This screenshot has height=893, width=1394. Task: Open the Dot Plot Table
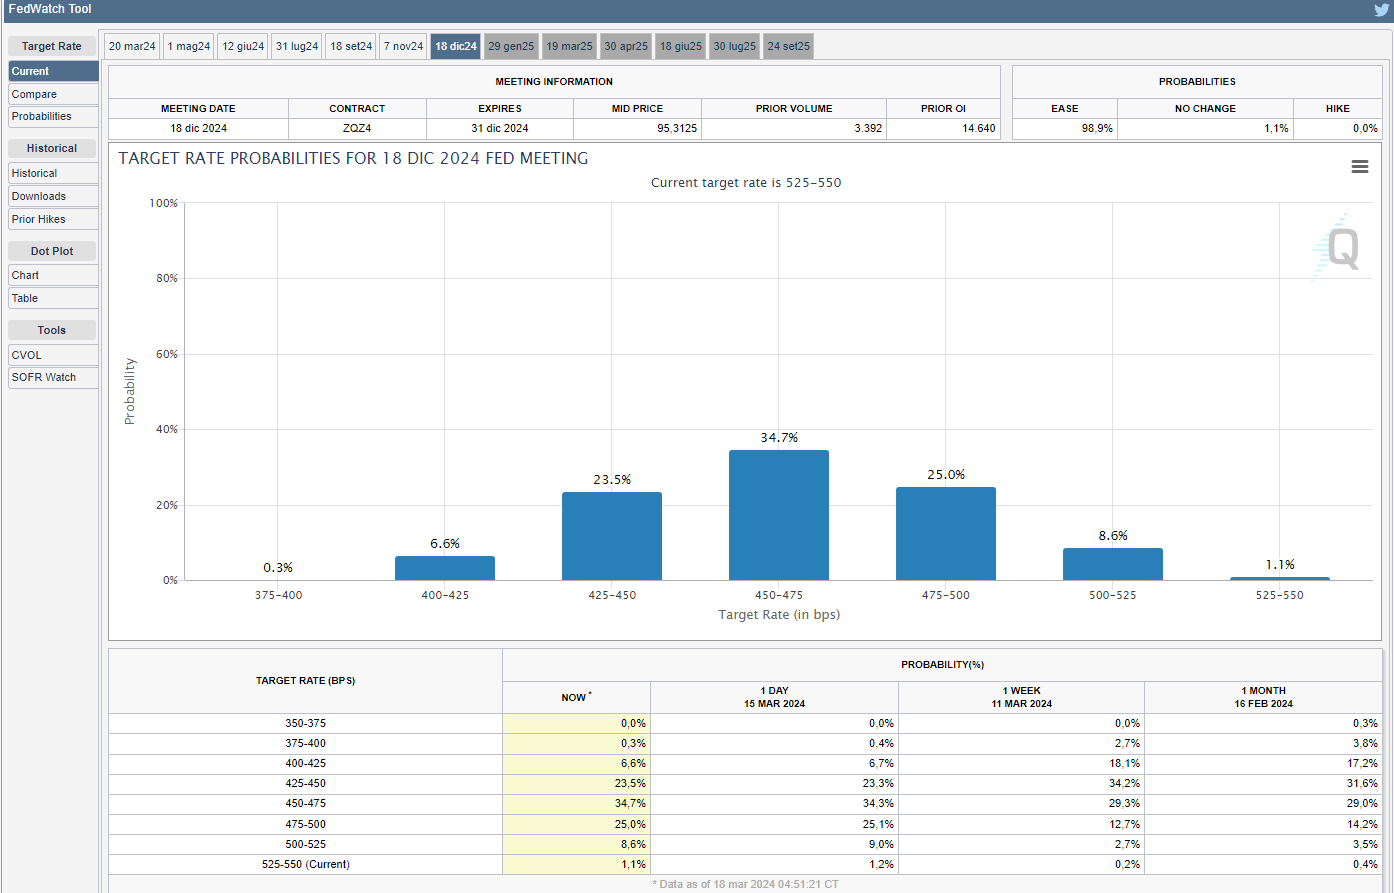coord(53,298)
